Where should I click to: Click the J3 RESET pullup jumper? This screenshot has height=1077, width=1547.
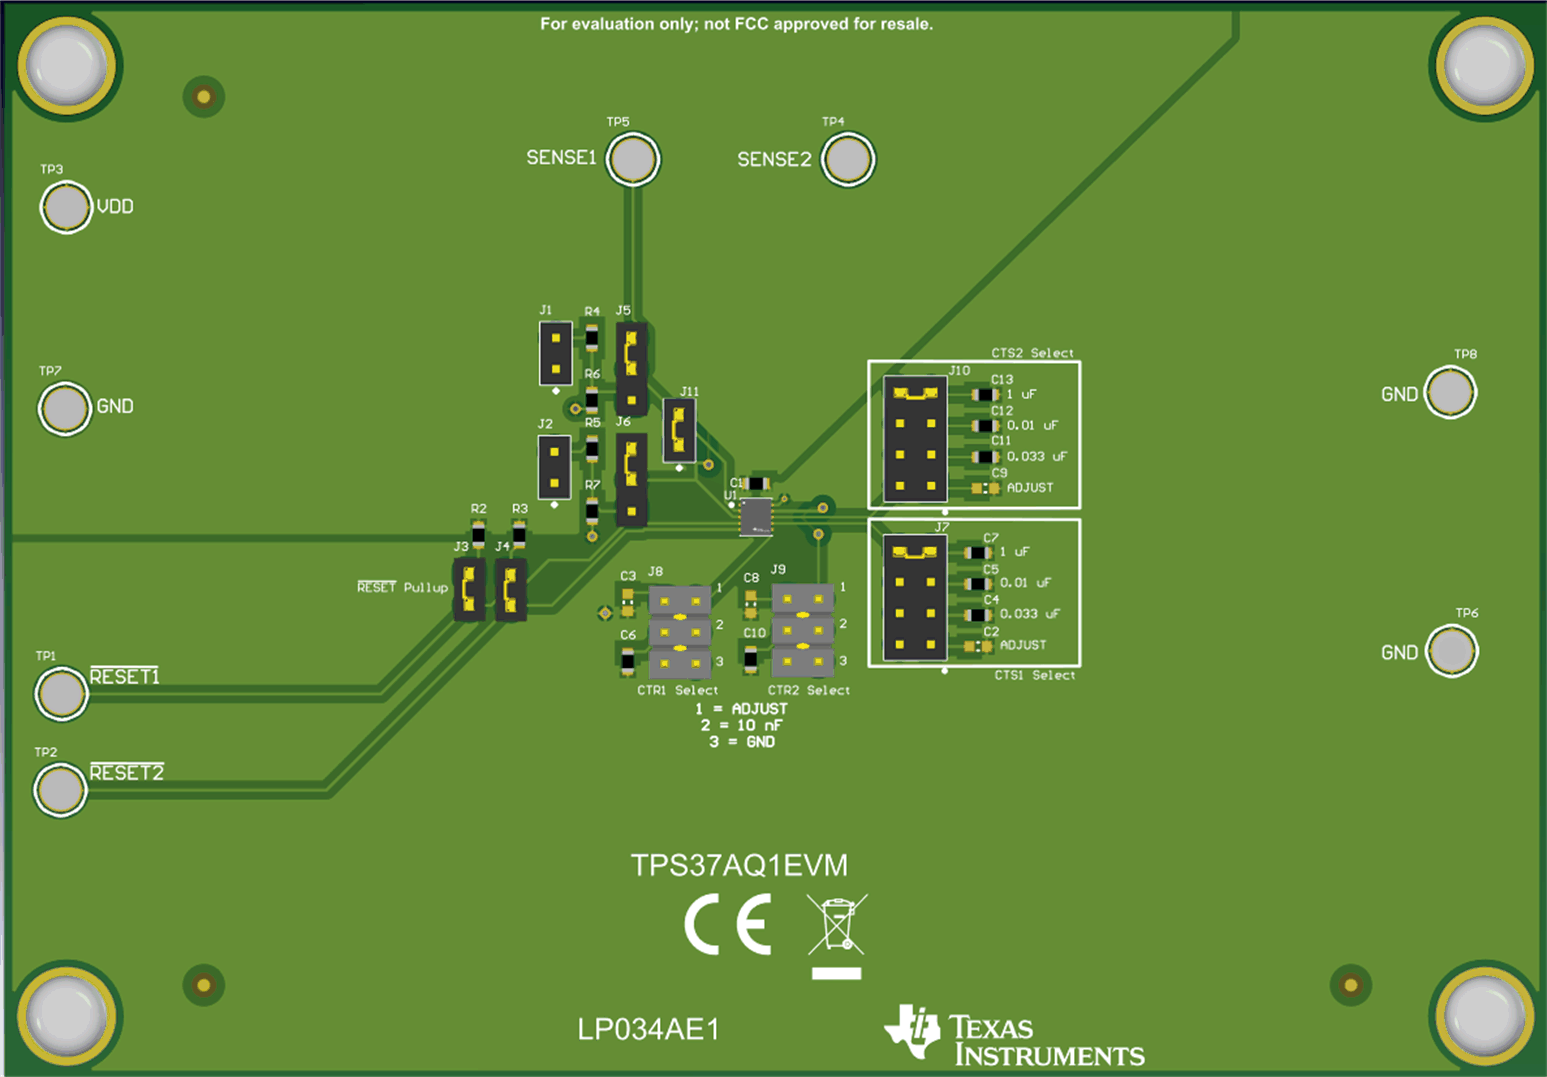coord(469,589)
